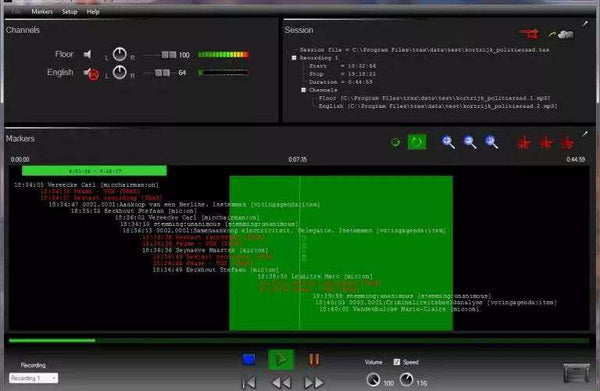Select the Criminaliteitsbeeldanalyse agenda marker
The image size is (600, 391).
[436, 302]
